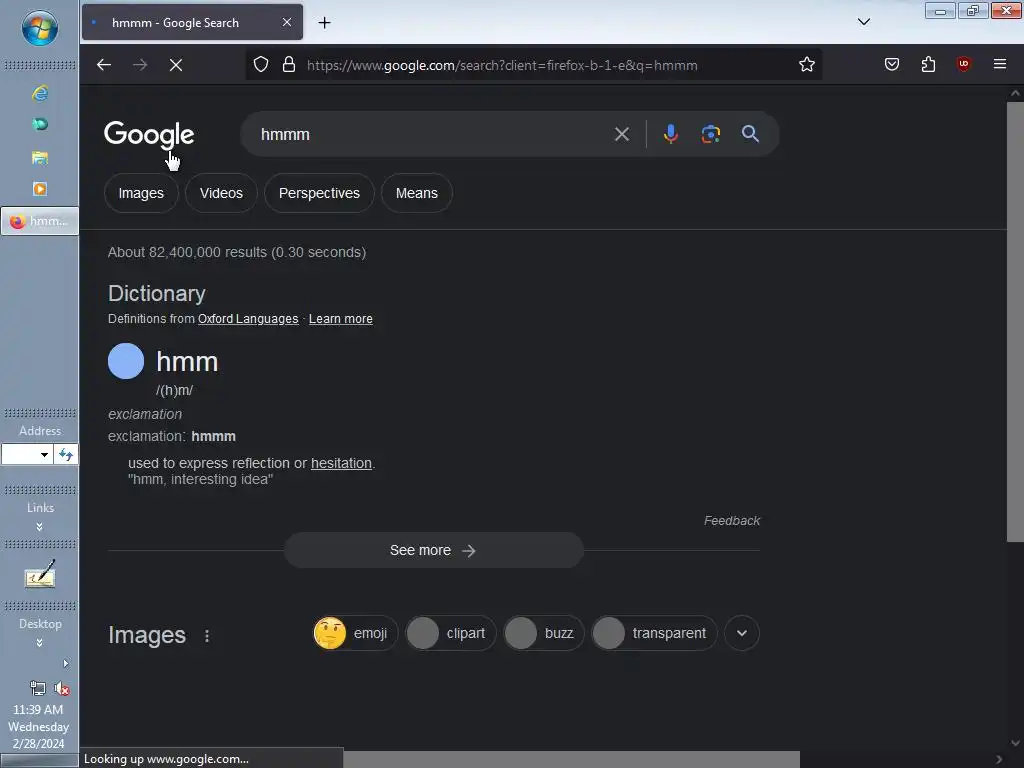This screenshot has height=768, width=1024.
Task: Filter images by transparent chip
Action: (x=654, y=633)
